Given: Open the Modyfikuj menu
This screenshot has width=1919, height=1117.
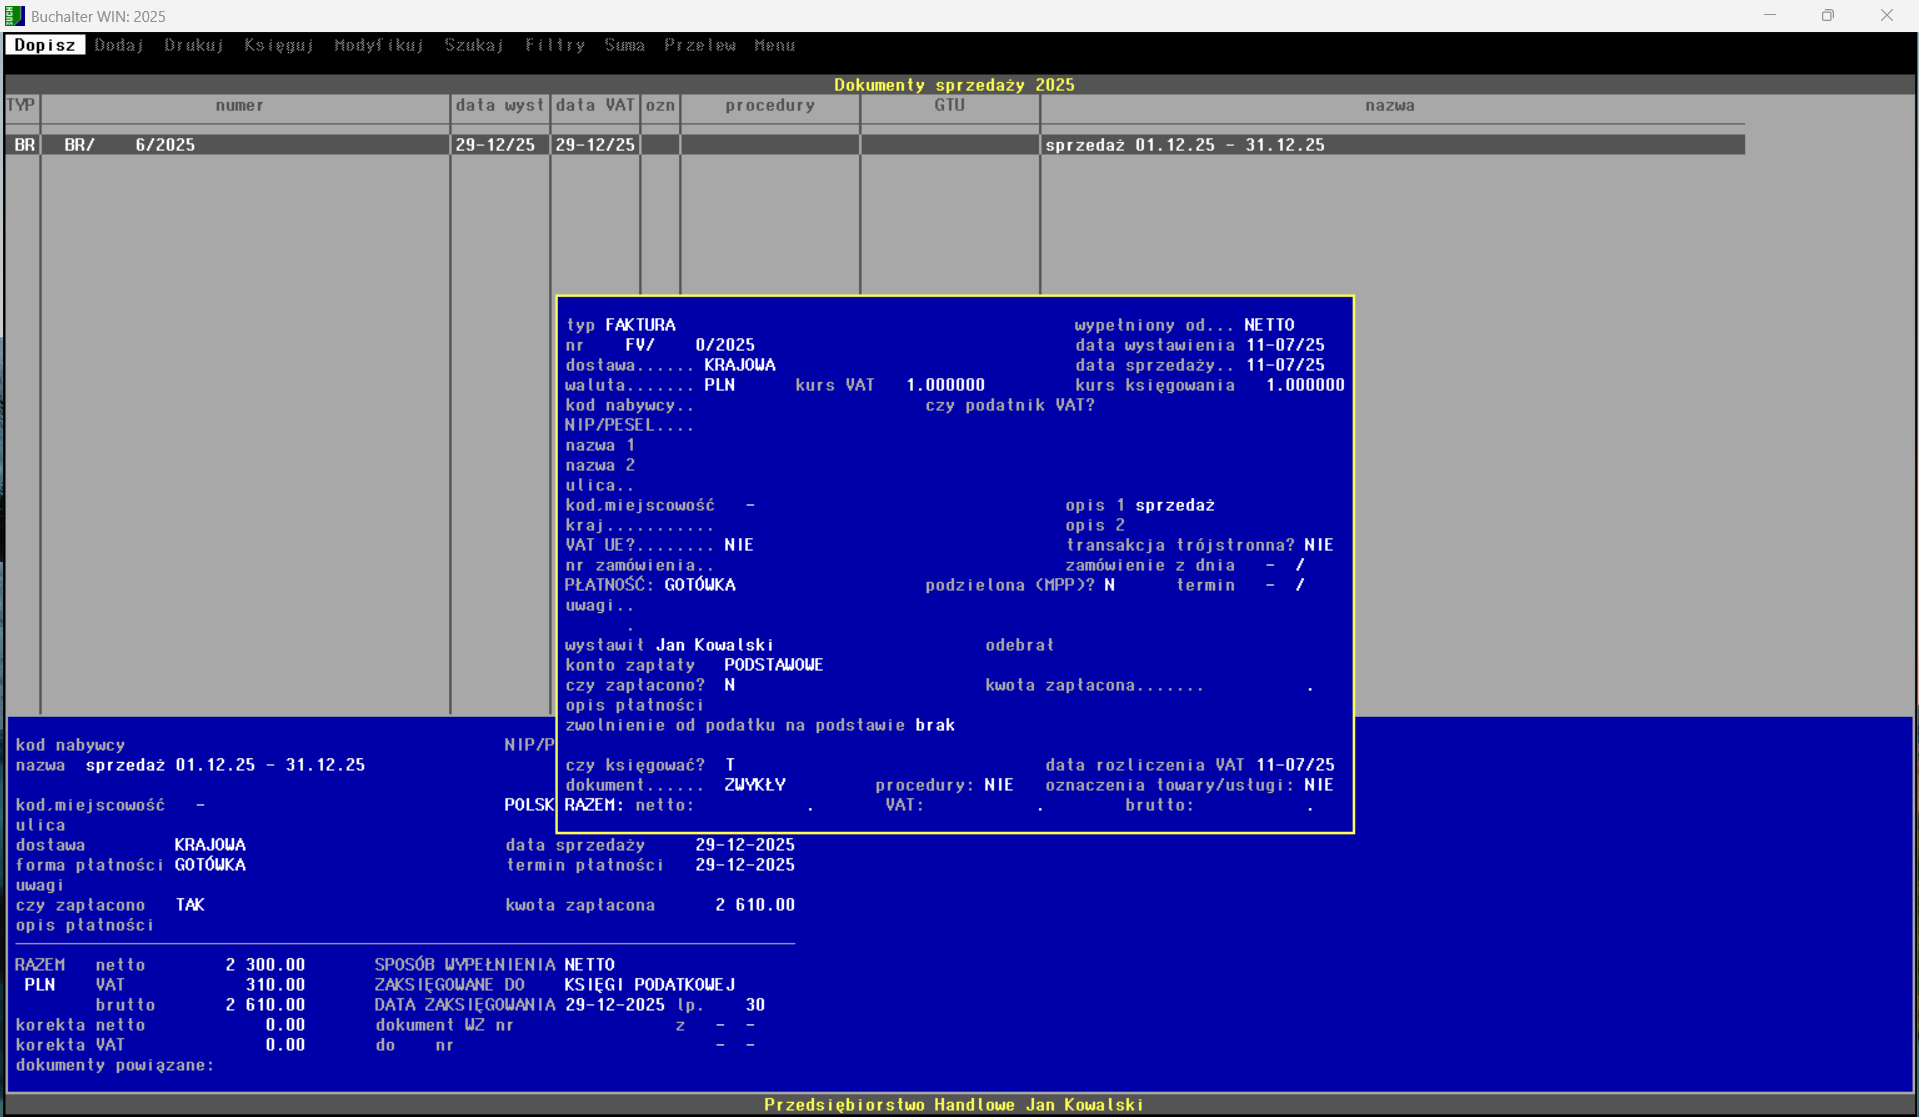Looking at the screenshot, I should 379,45.
